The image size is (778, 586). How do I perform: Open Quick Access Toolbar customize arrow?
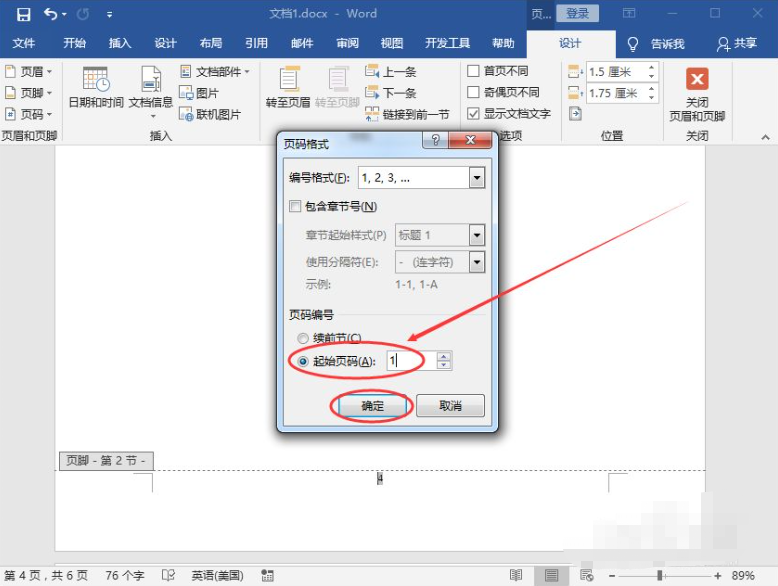[109, 14]
